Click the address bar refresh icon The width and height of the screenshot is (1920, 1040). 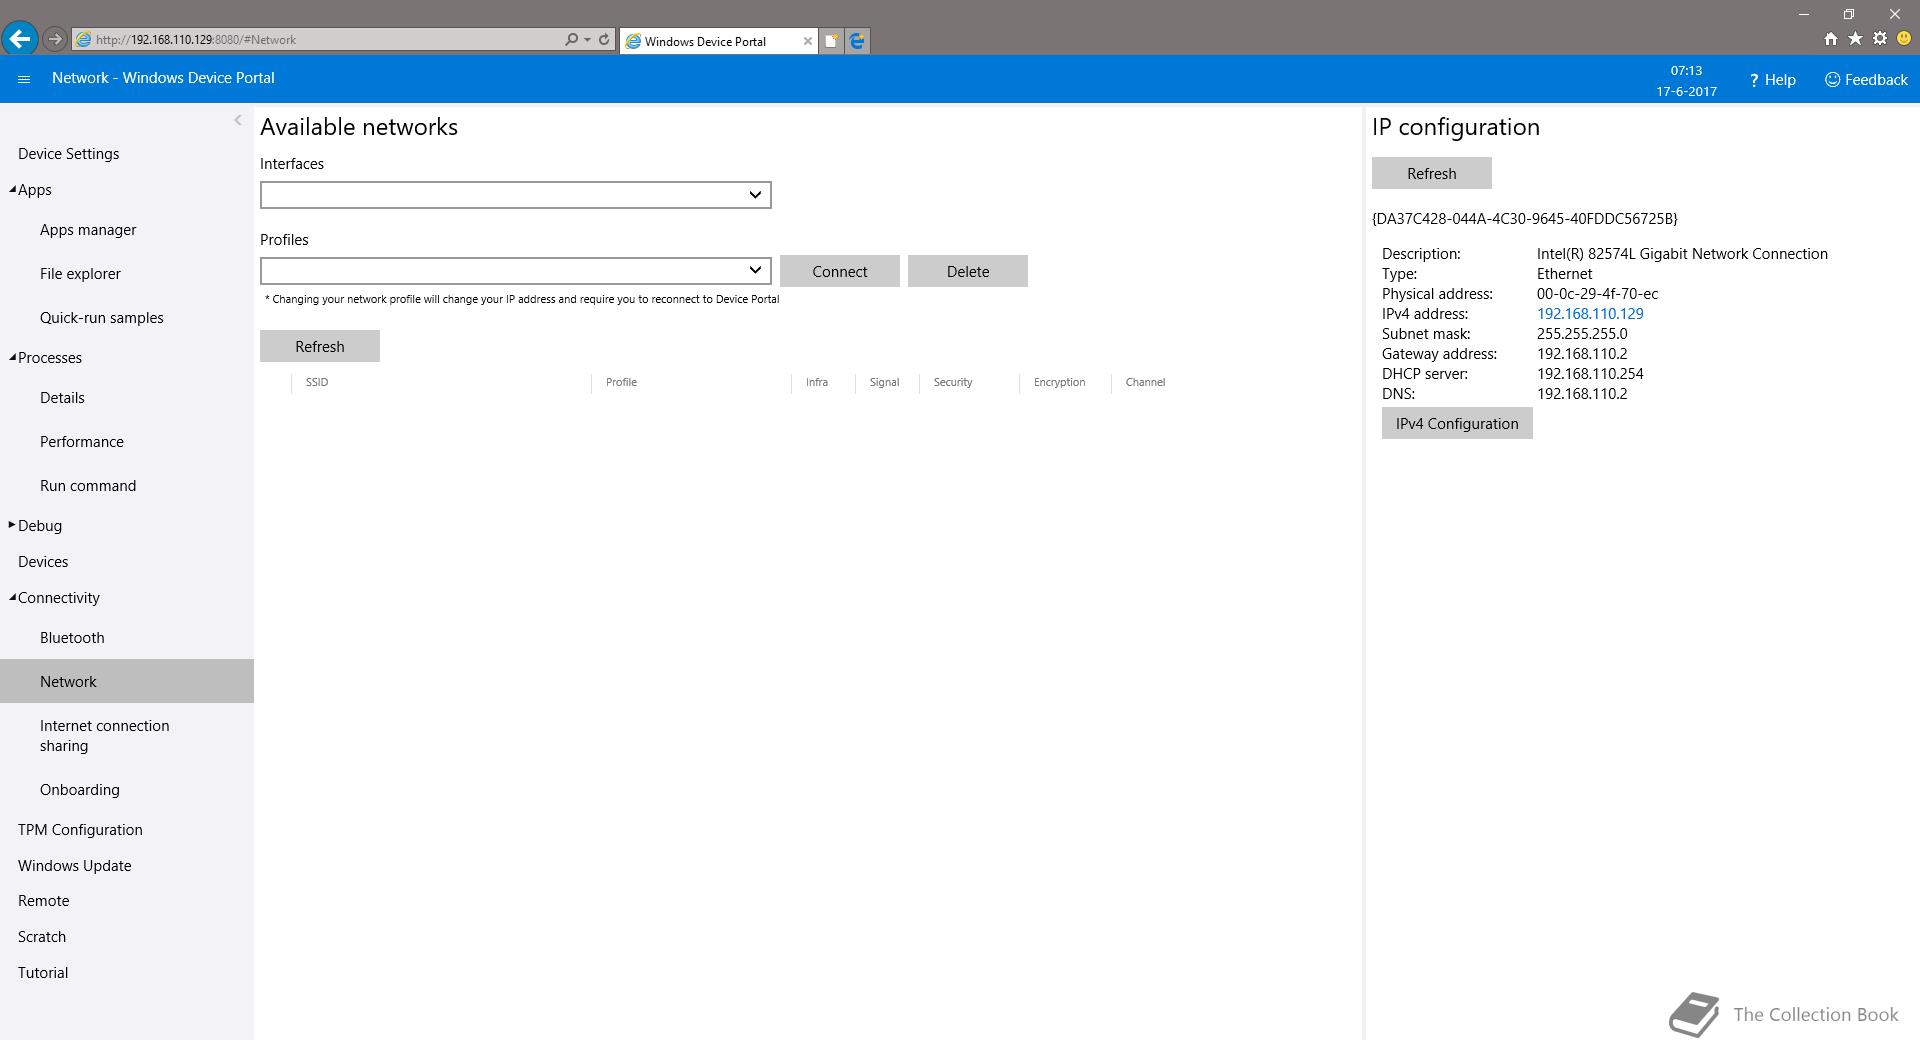click(604, 40)
